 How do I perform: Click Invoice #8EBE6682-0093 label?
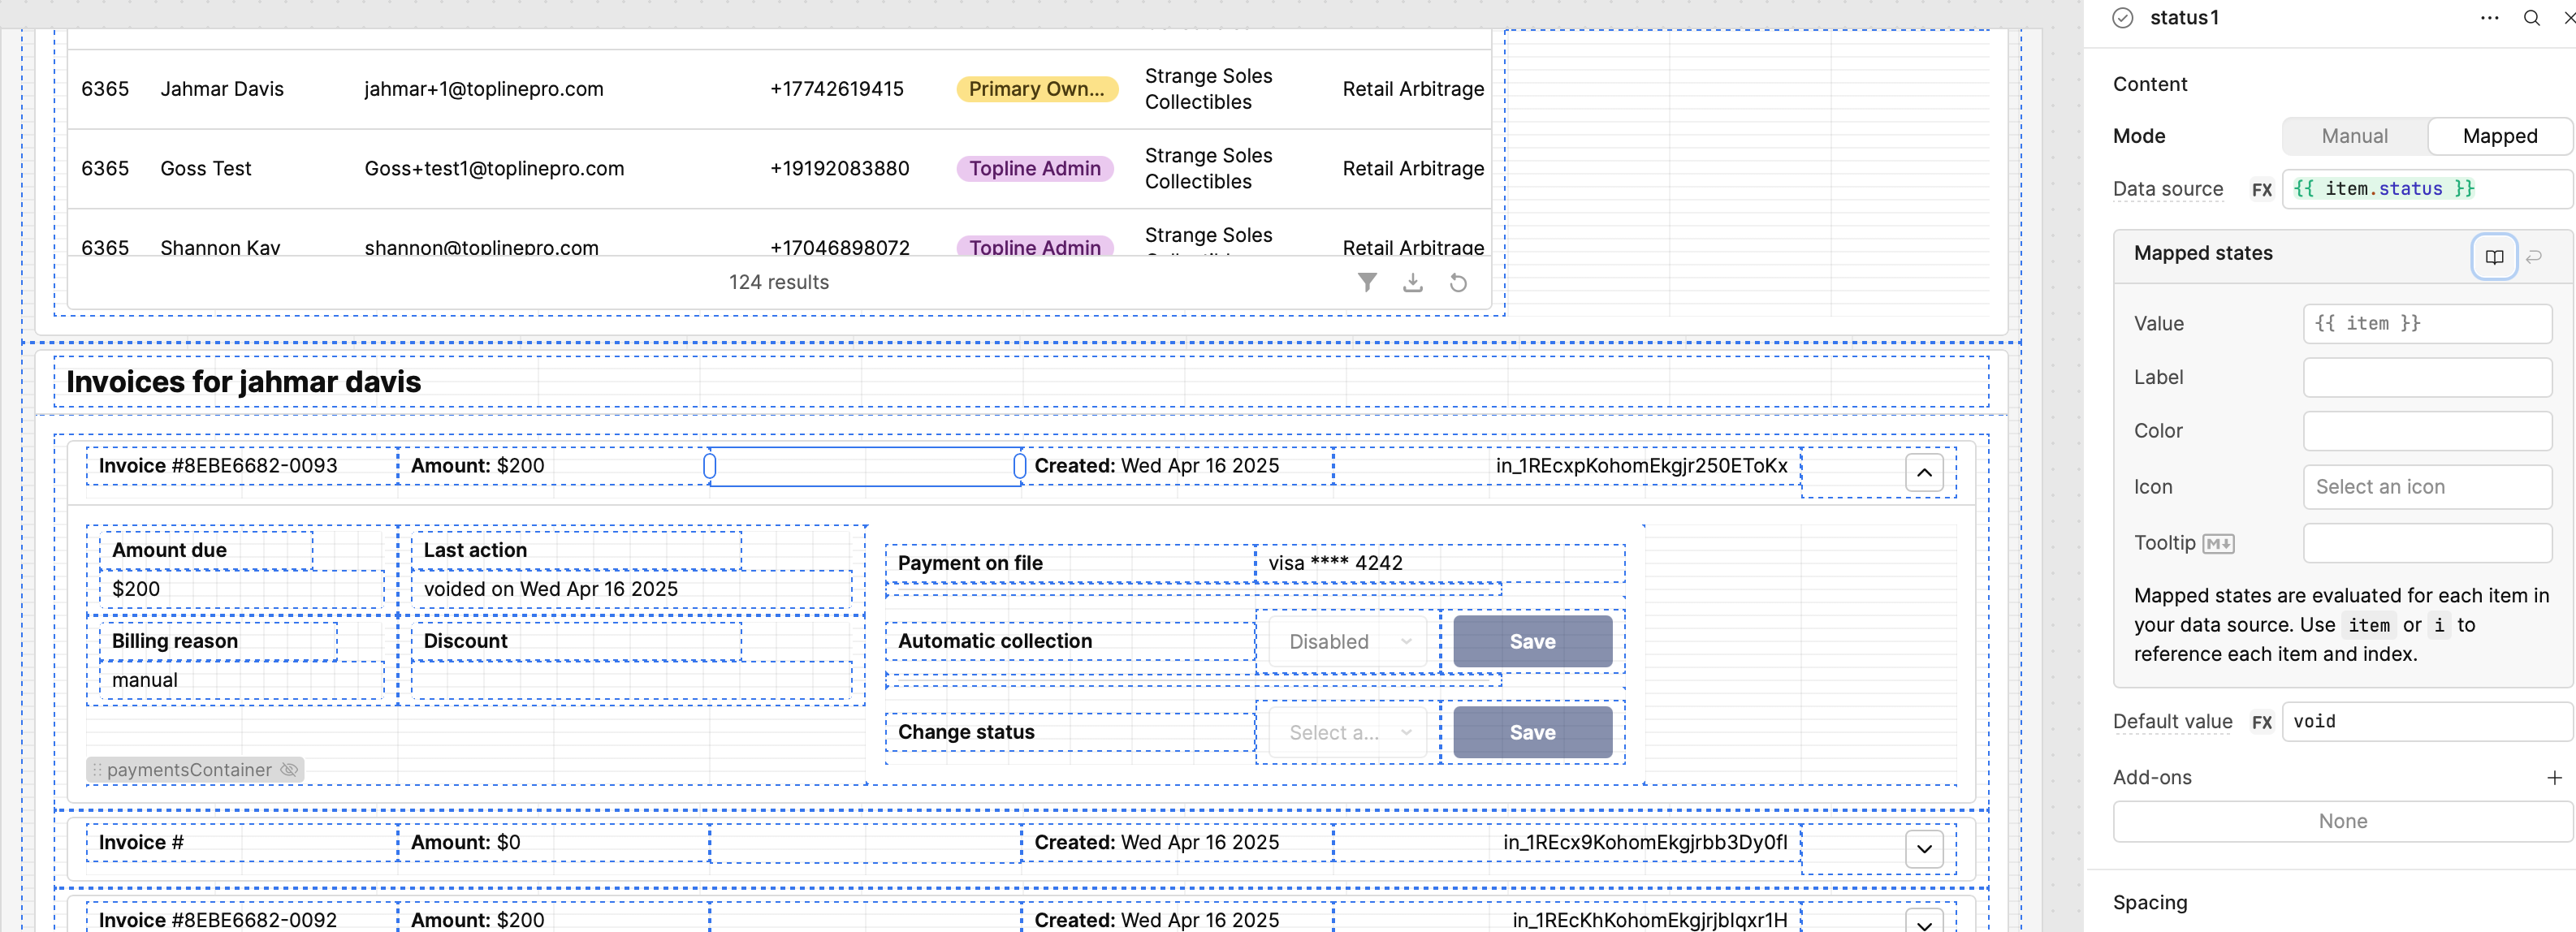pos(218,466)
